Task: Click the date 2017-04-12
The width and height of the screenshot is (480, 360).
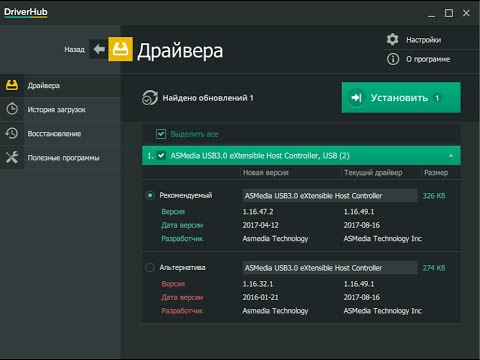Action: pos(260,225)
